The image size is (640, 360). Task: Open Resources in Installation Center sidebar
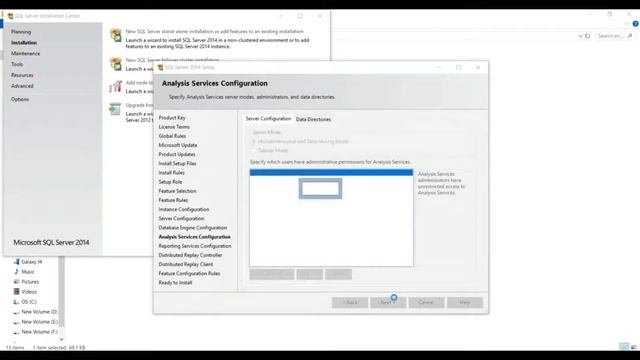[22, 75]
